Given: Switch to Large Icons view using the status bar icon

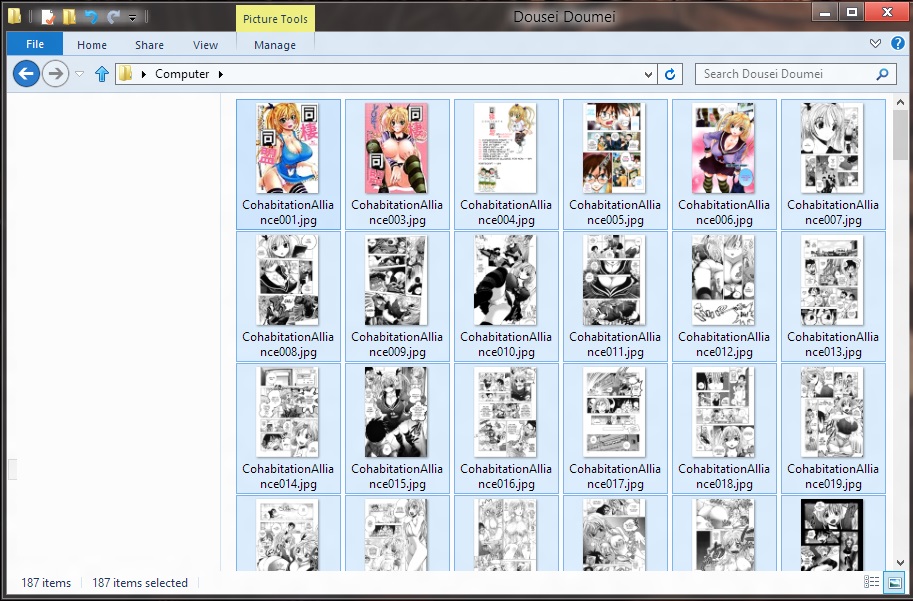Looking at the screenshot, I should click(x=893, y=582).
